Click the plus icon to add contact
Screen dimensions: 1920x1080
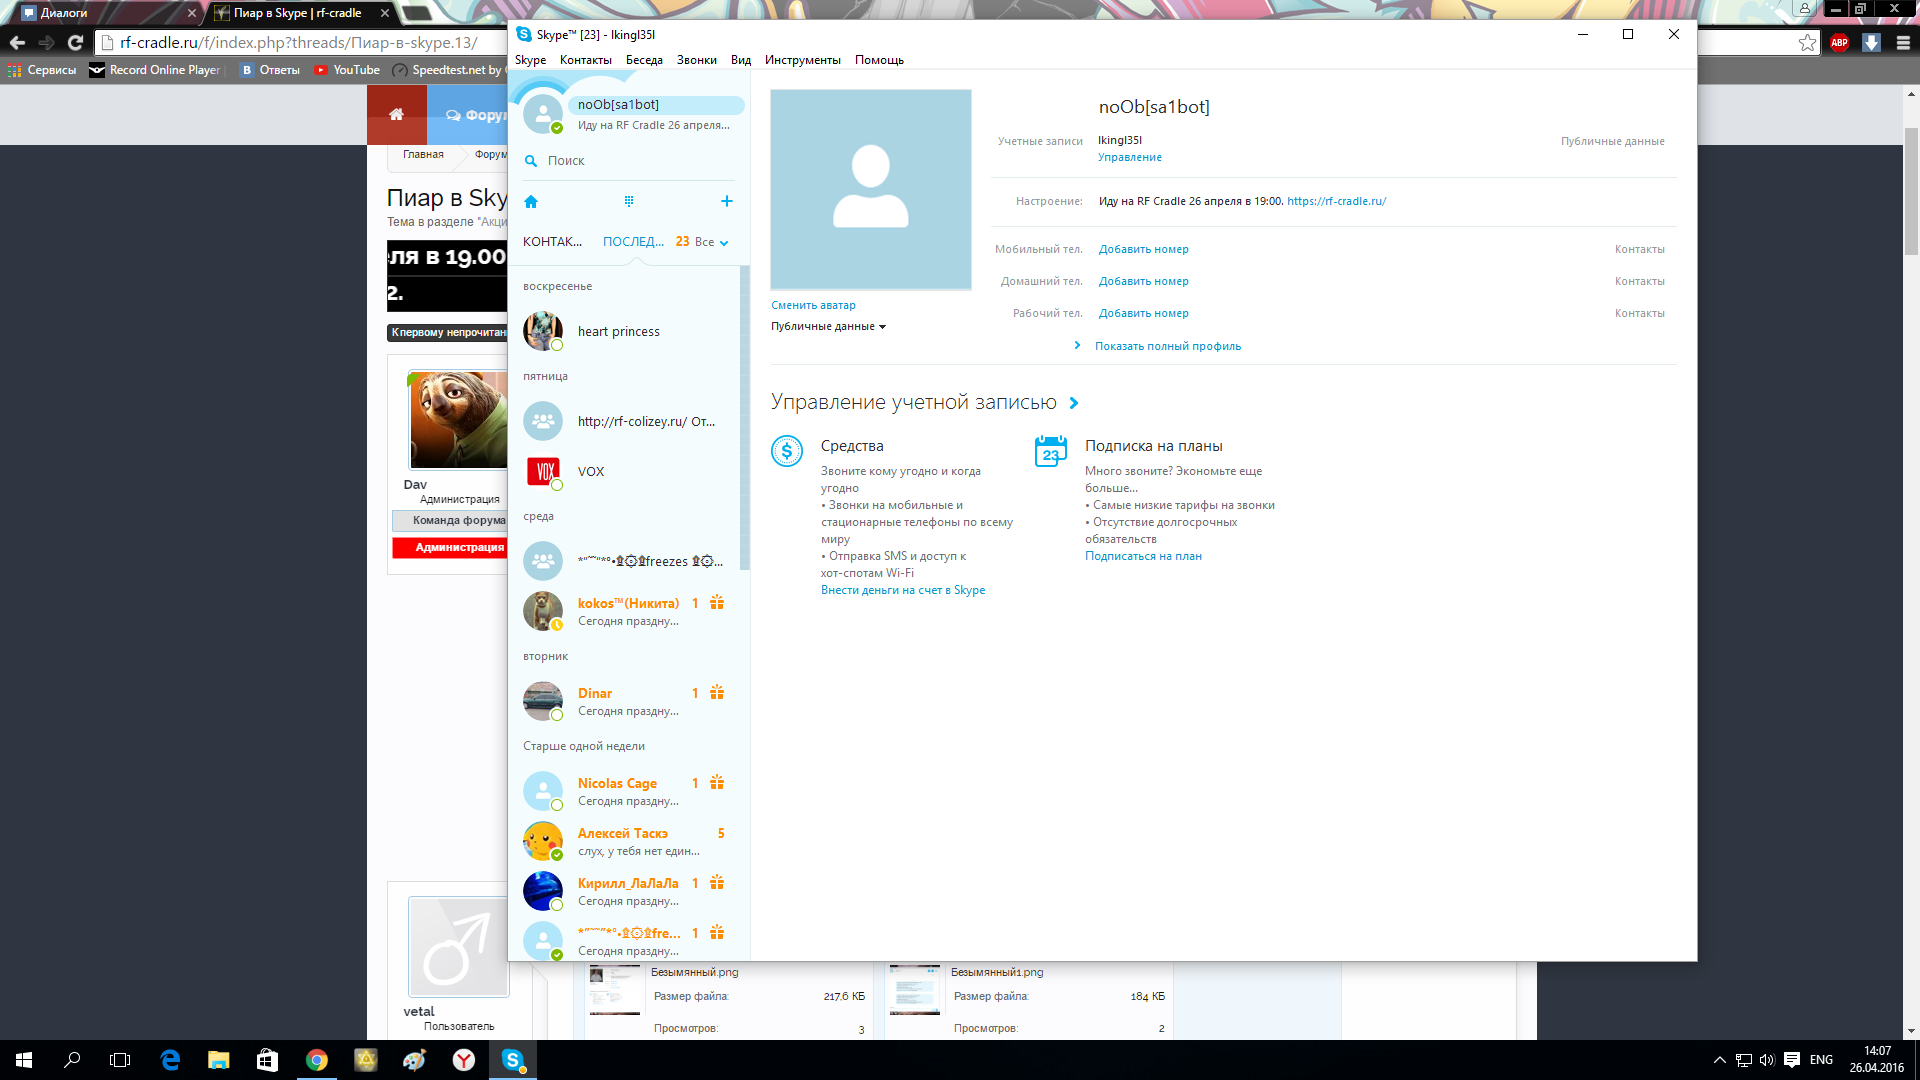pos(727,201)
